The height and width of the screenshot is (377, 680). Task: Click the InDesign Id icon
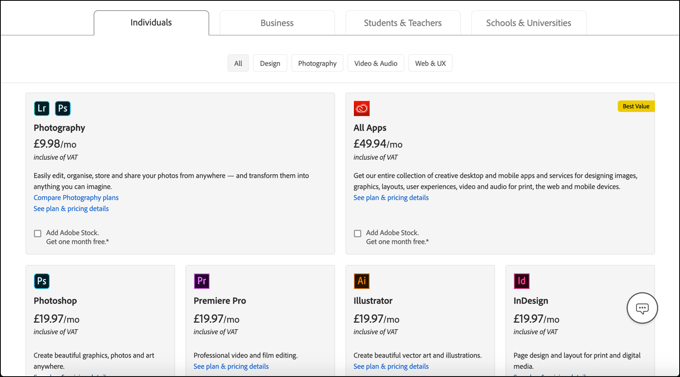coord(522,281)
